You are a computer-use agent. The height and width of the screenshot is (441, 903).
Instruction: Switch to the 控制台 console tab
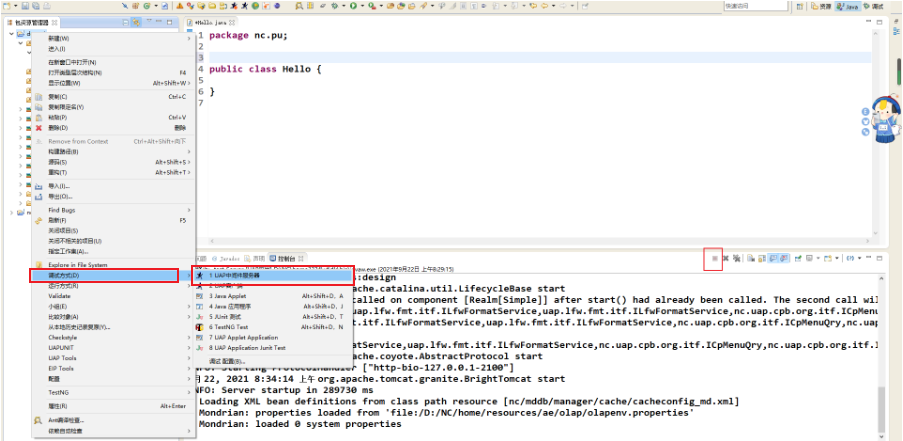[x=286, y=258]
